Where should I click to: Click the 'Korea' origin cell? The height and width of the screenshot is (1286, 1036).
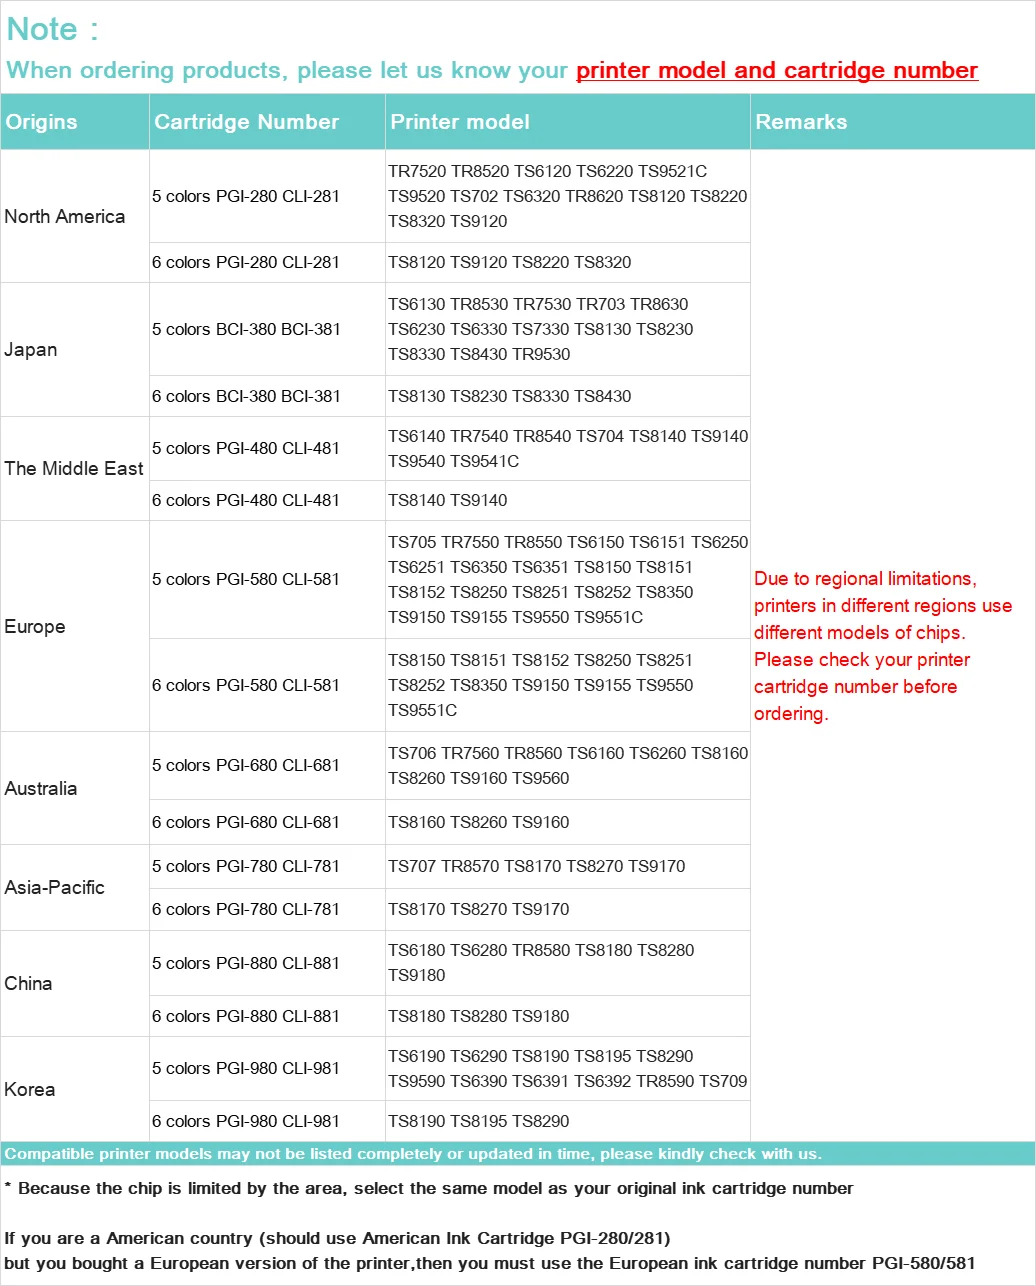pos(75,1089)
